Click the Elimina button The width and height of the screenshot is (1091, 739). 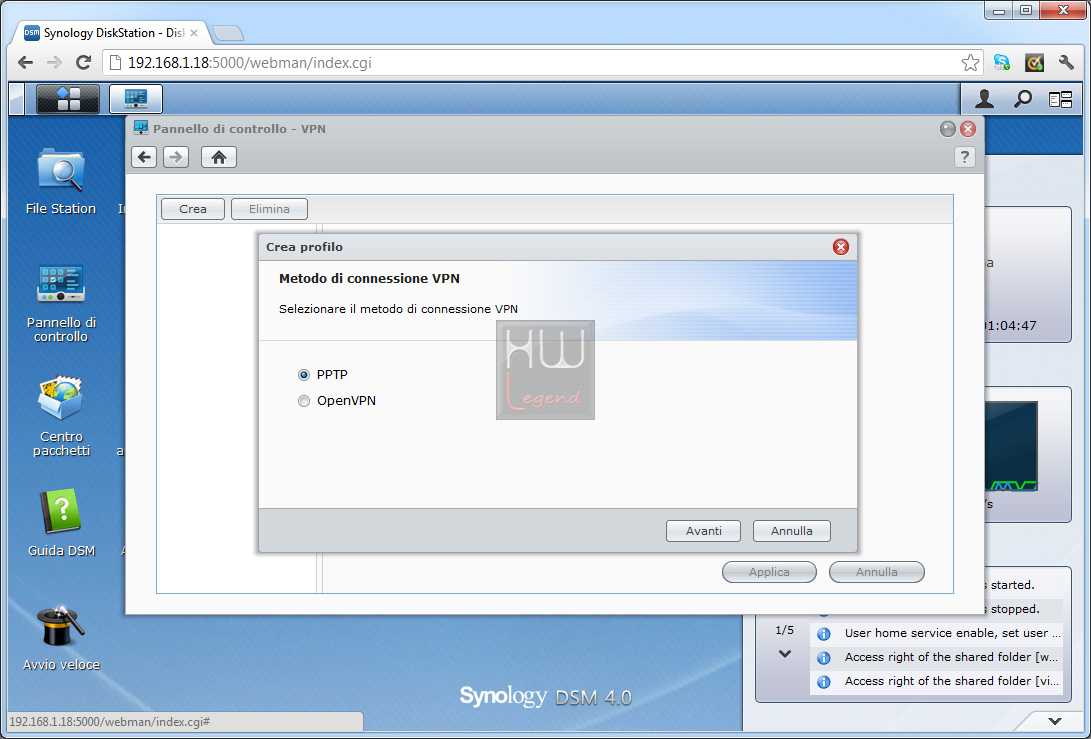tap(269, 209)
